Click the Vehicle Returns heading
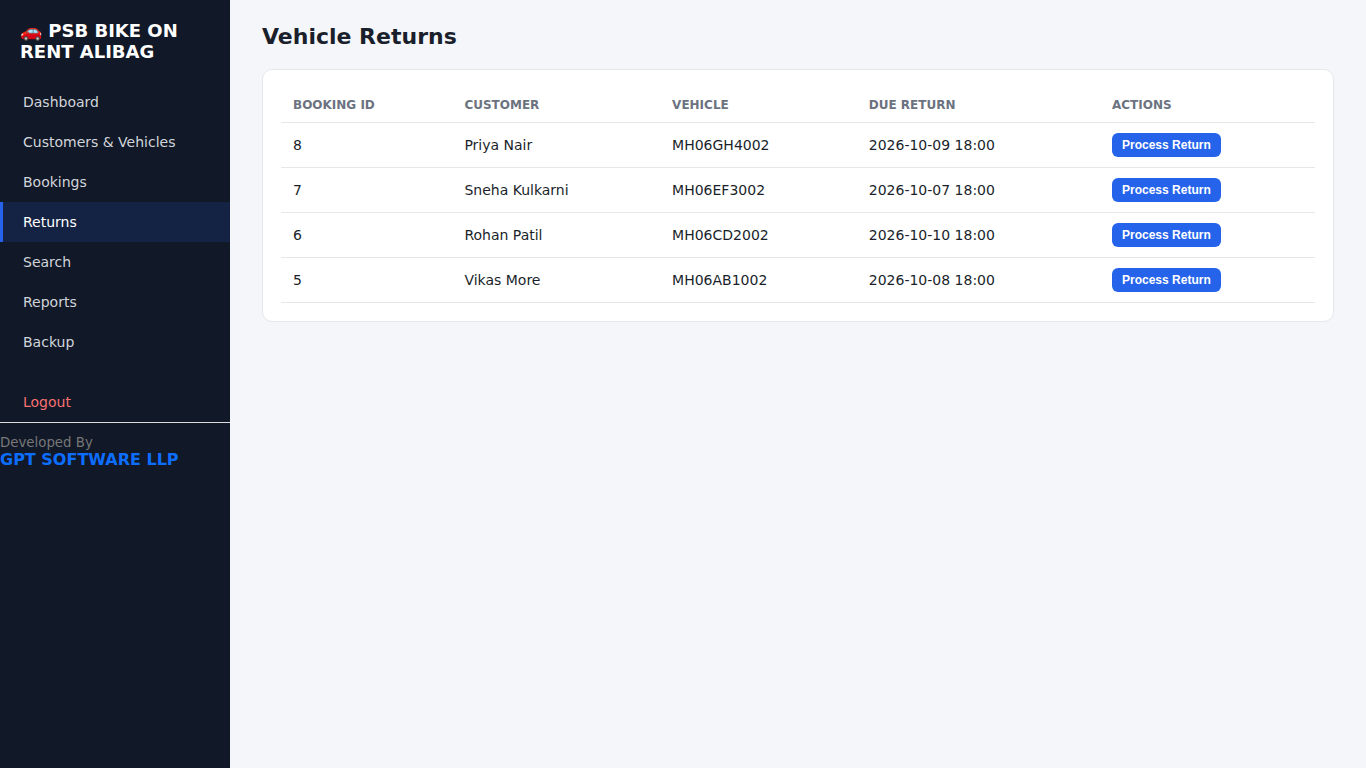Viewport: 1366px width, 768px height. point(359,36)
